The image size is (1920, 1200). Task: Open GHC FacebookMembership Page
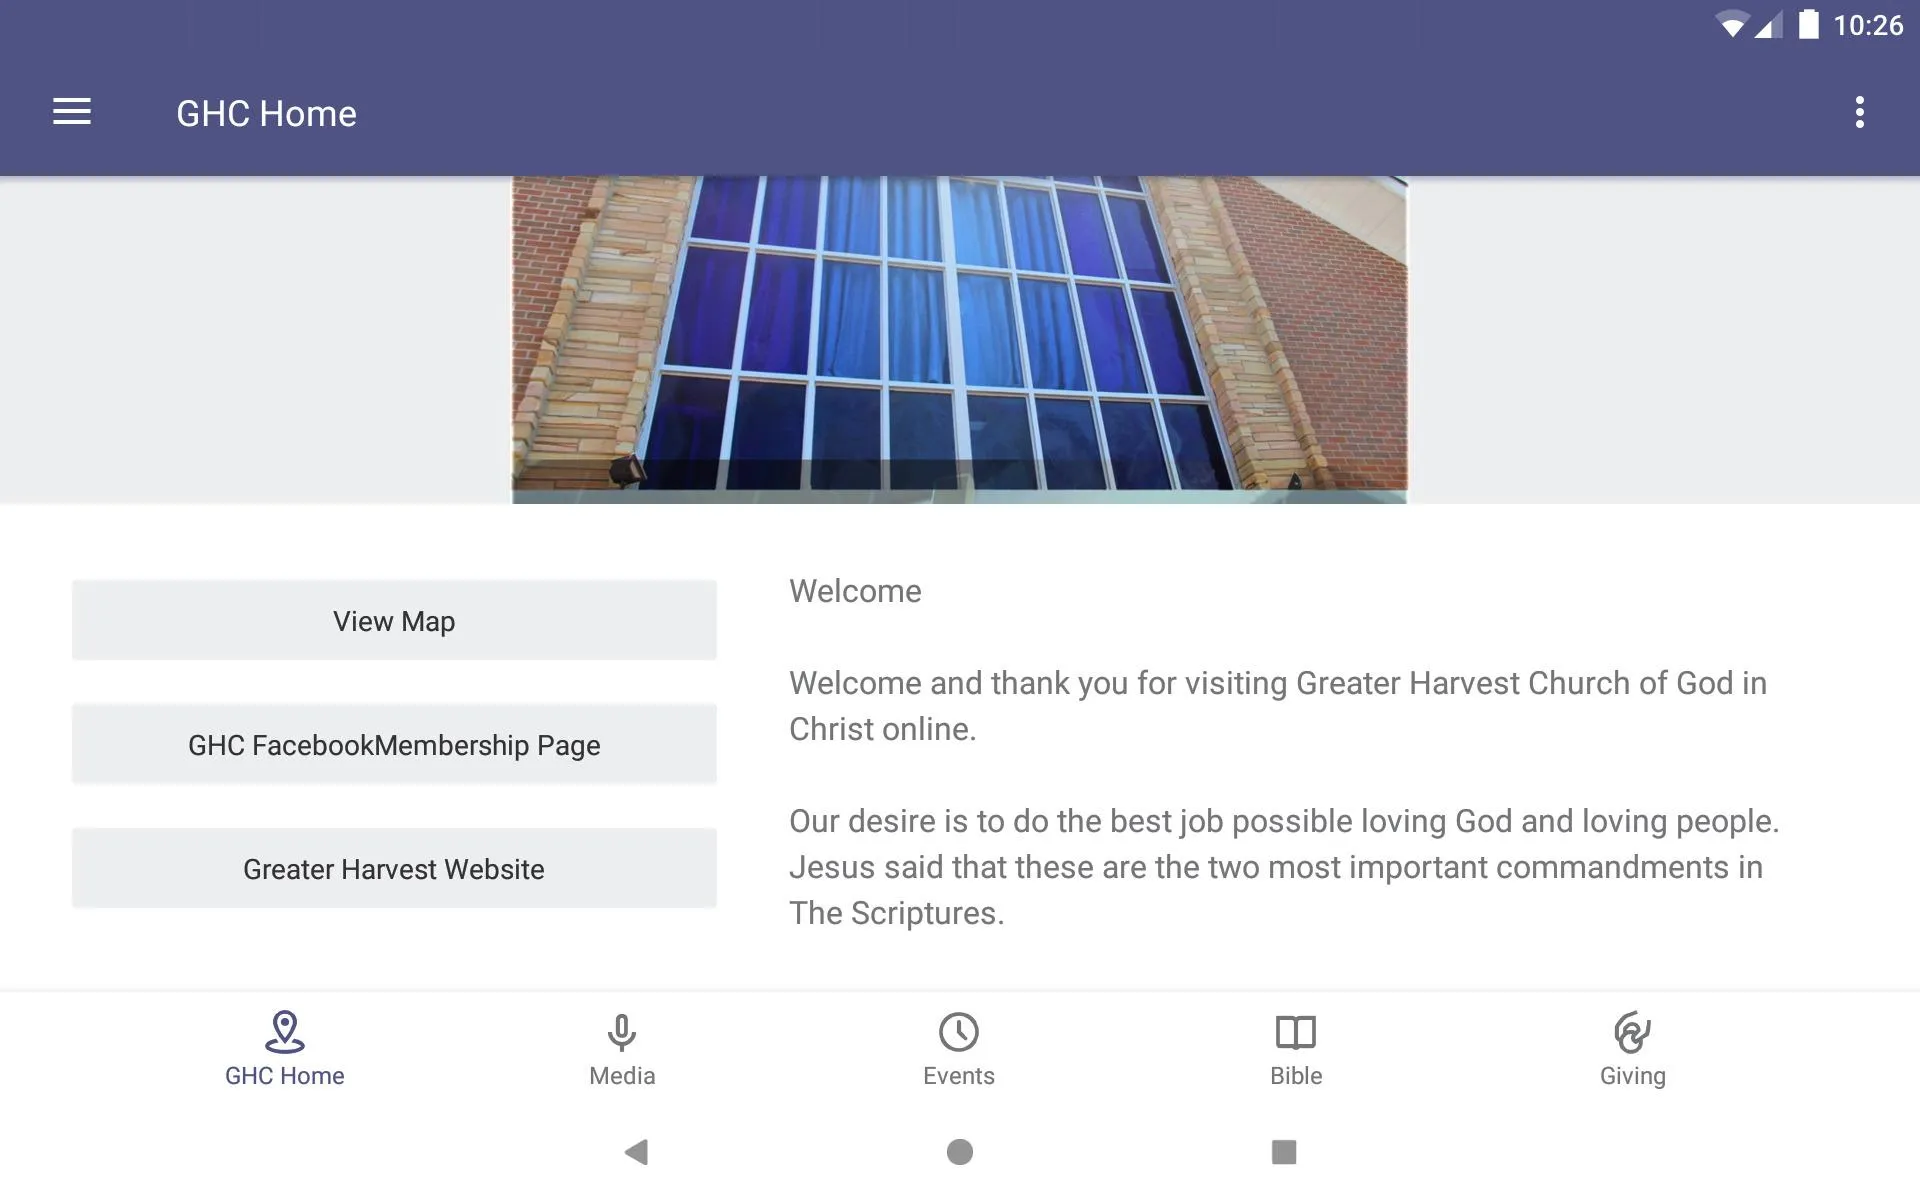click(394, 744)
